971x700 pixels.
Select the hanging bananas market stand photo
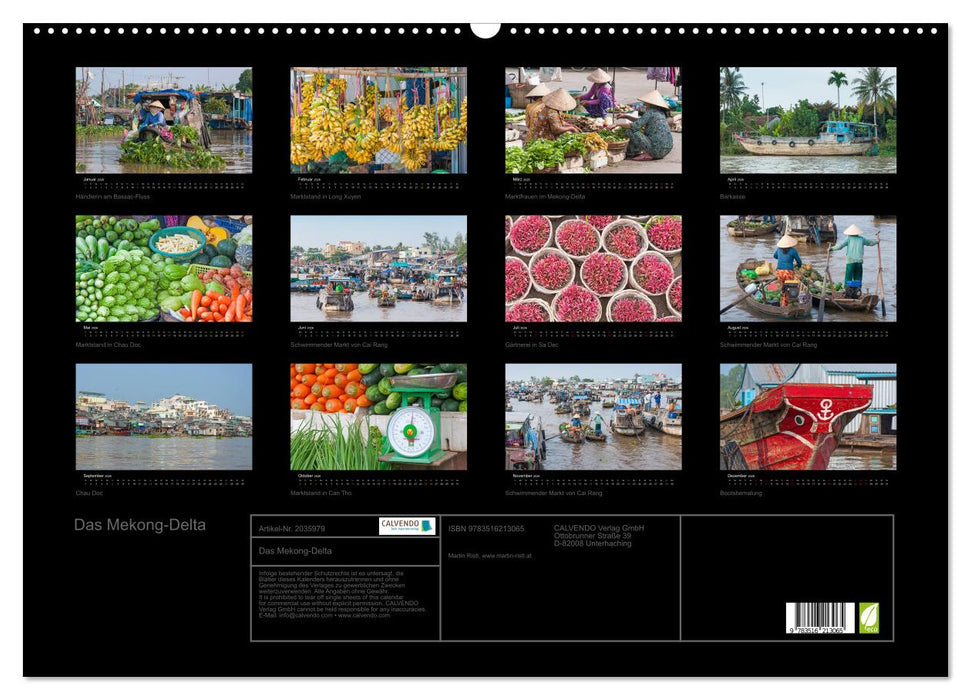pos(378,120)
